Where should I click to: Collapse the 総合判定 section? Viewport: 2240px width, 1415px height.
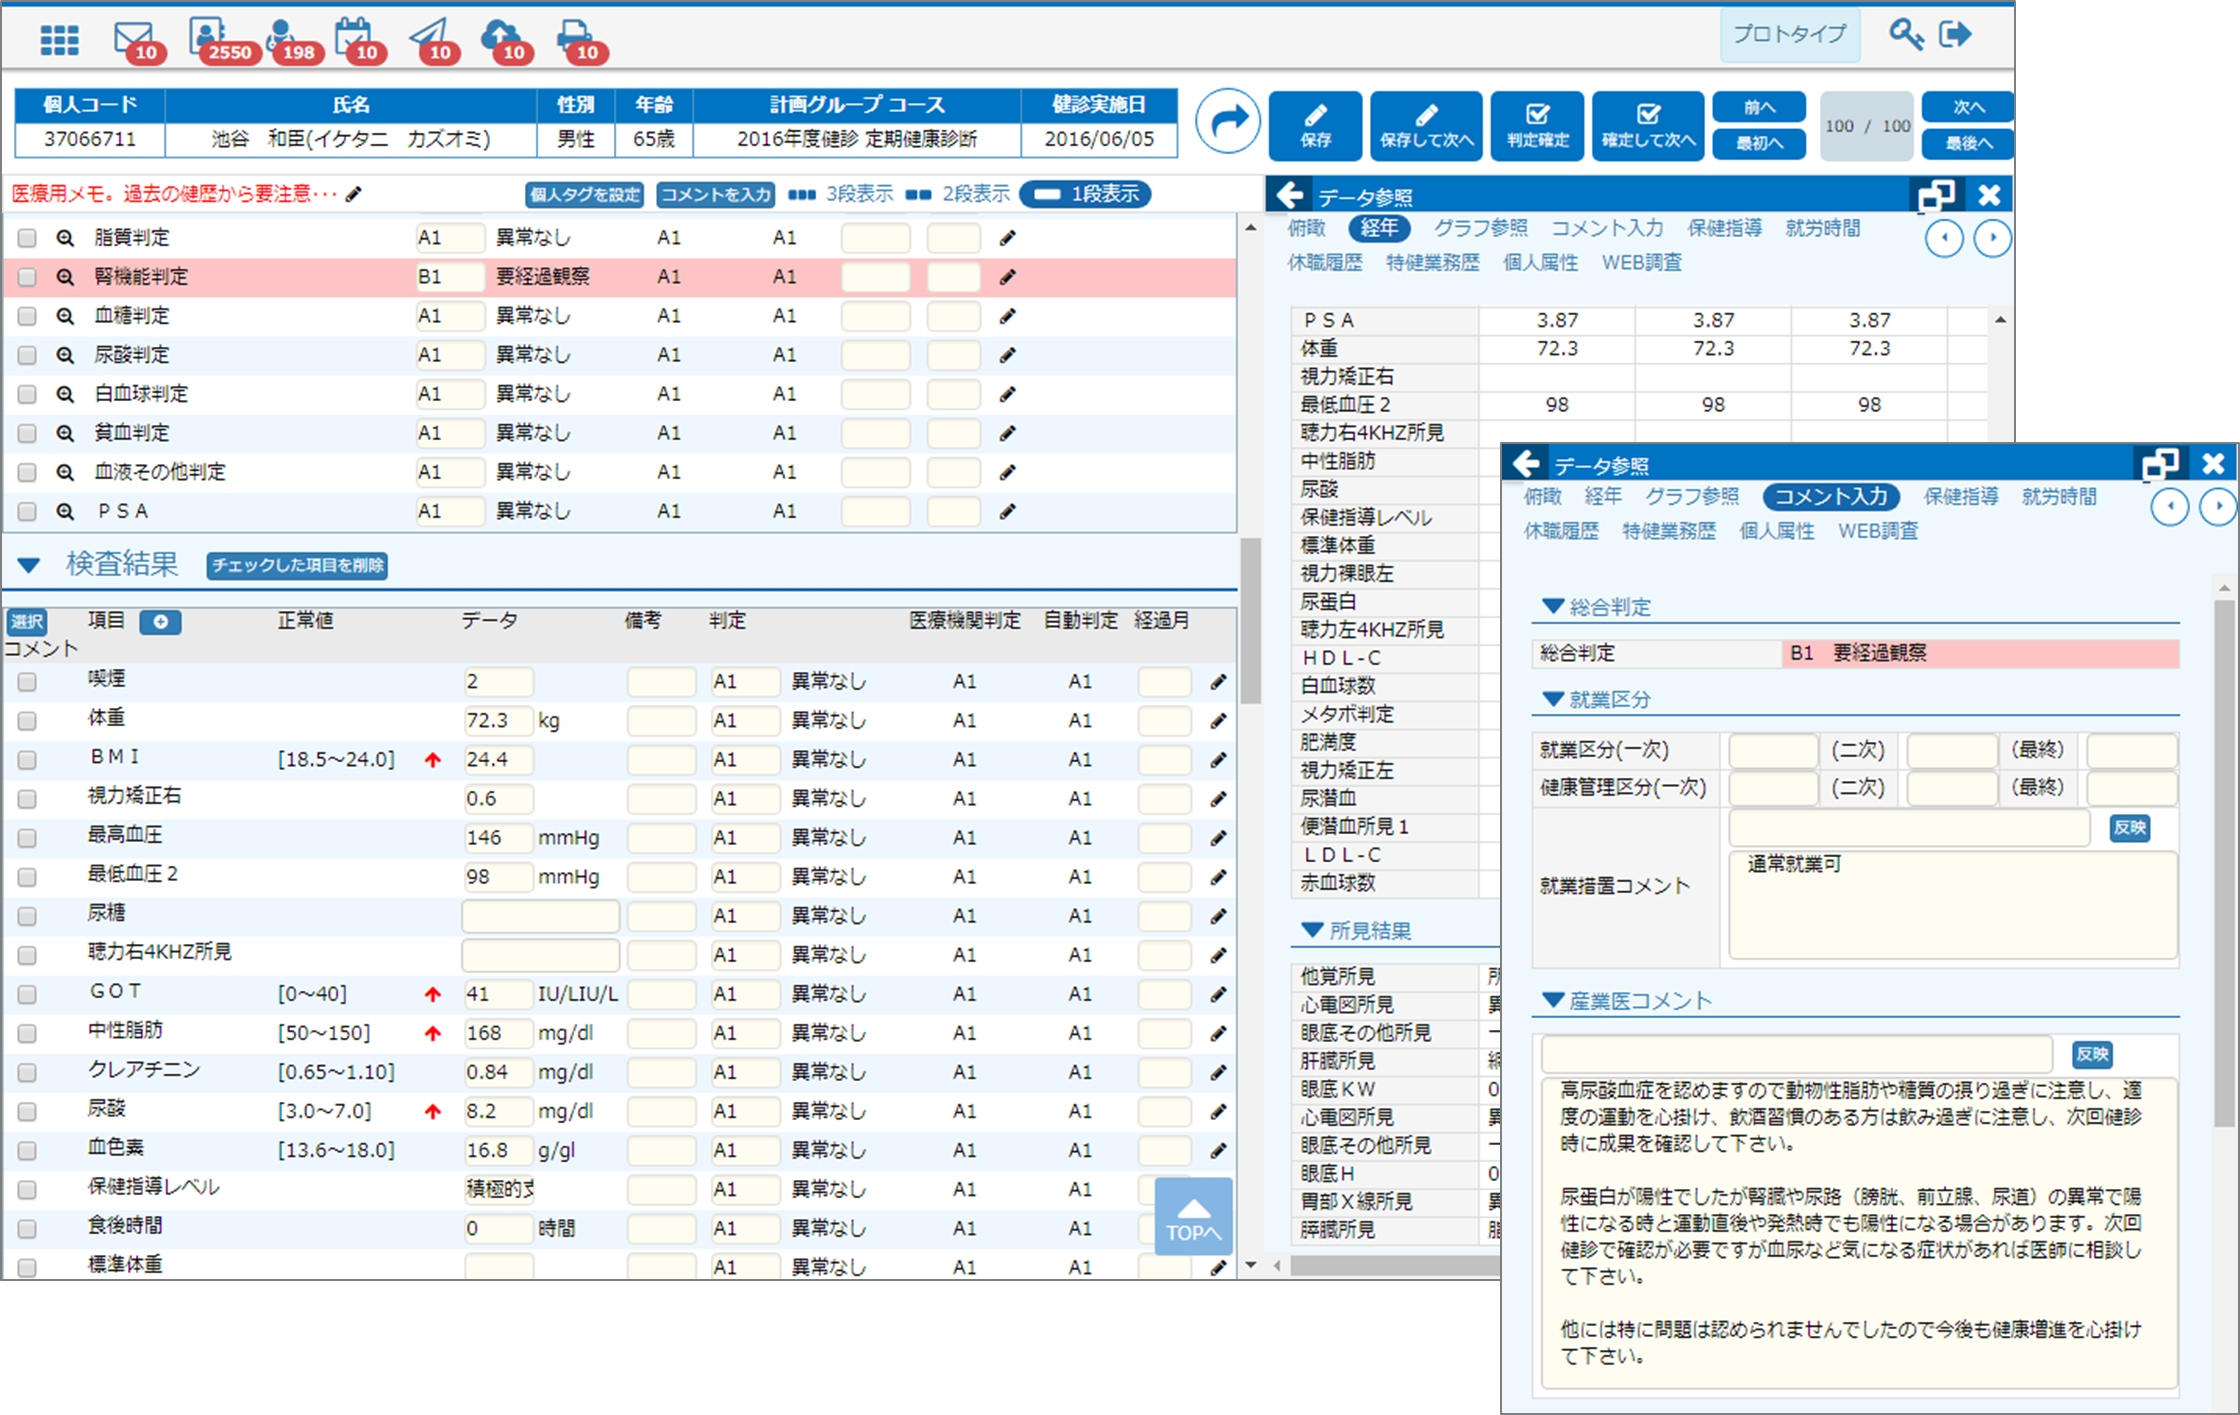(x=1553, y=606)
